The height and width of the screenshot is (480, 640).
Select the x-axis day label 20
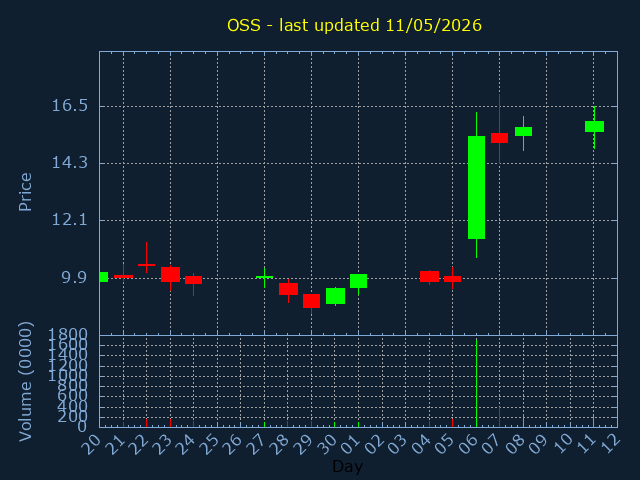coord(91,444)
